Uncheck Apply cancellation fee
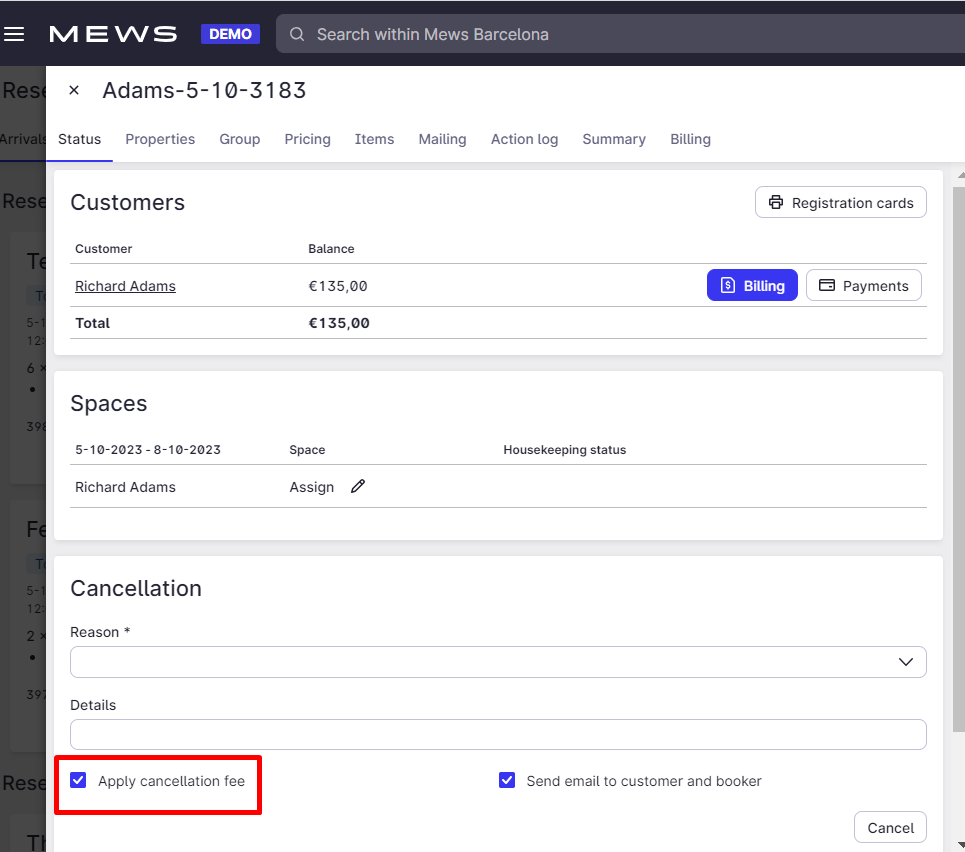The image size is (965, 852). click(x=79, y=780)
